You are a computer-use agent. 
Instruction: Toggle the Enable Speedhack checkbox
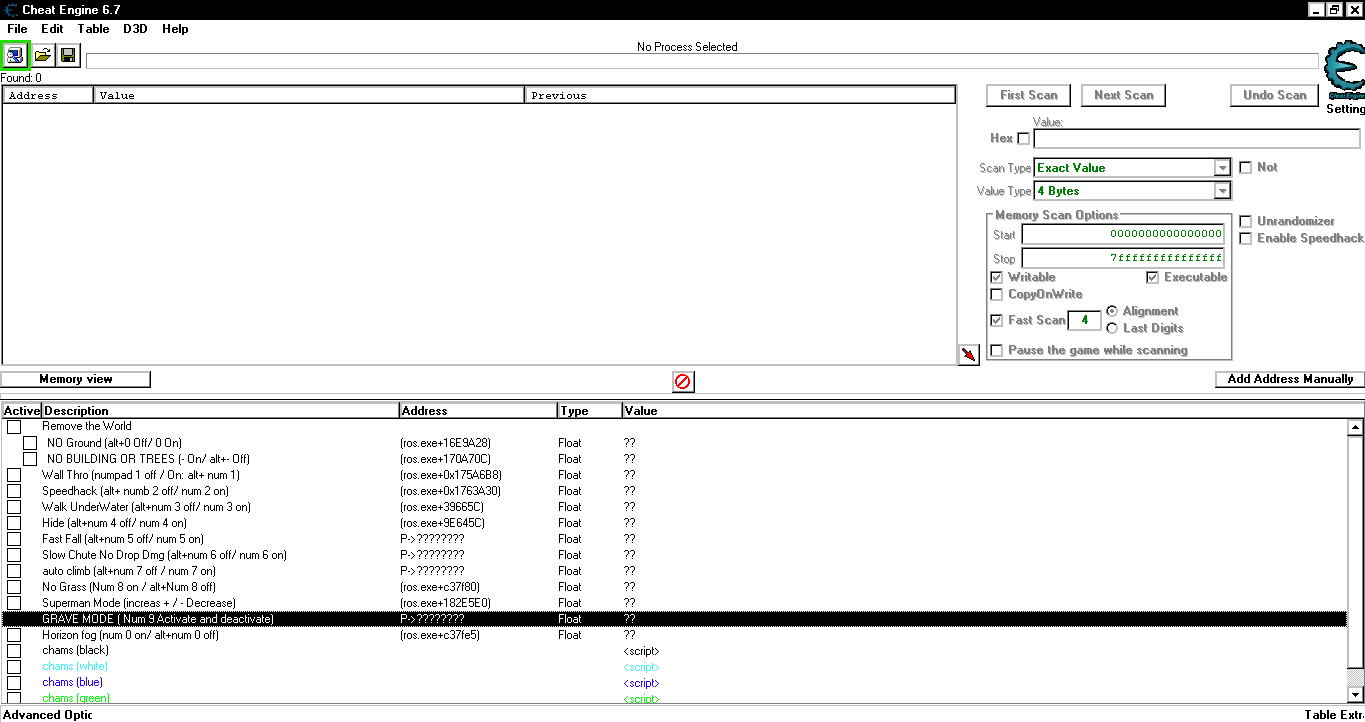(1246, 238)
